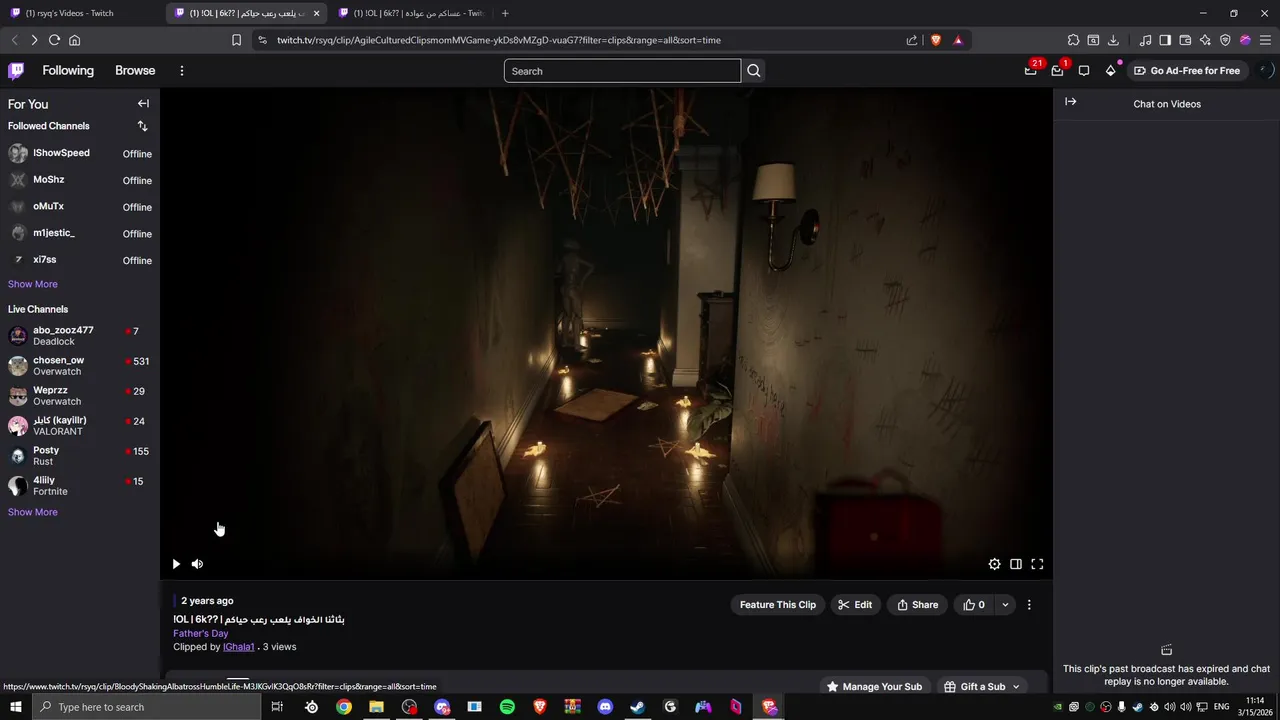The image size is (1280, 720).
Task: Open Brave Rewards triangle icon
Action: pyautogui.click(x=958, y=40)
